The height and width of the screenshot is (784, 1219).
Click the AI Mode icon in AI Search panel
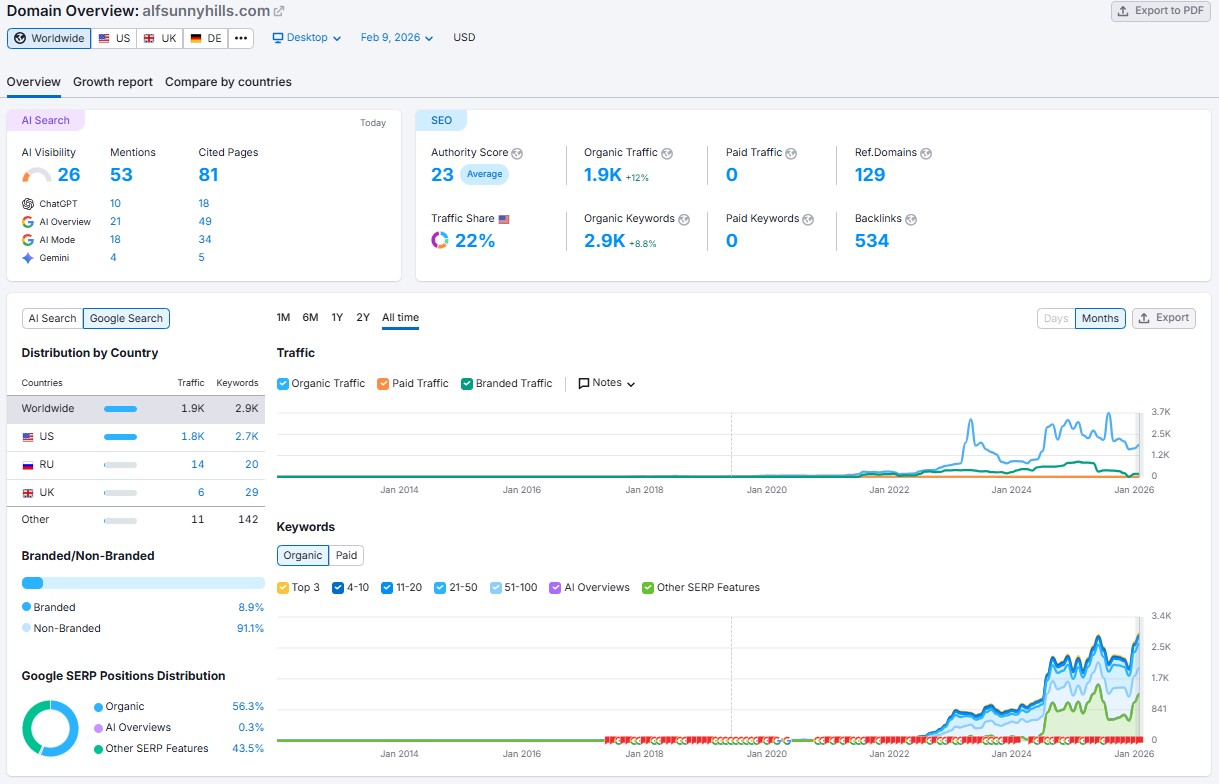pyautogui.click(x=28, y=240)
